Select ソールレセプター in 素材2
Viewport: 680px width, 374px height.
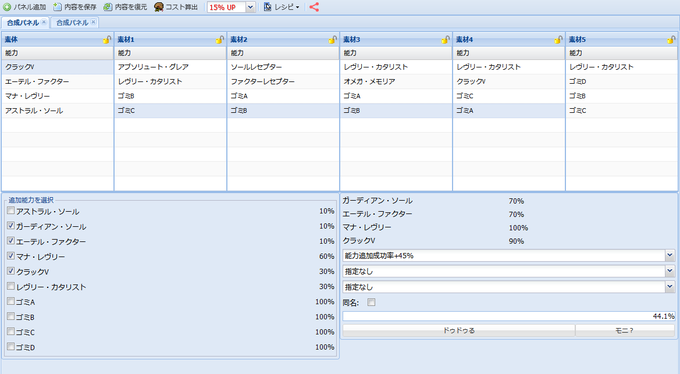click(283, 67)
